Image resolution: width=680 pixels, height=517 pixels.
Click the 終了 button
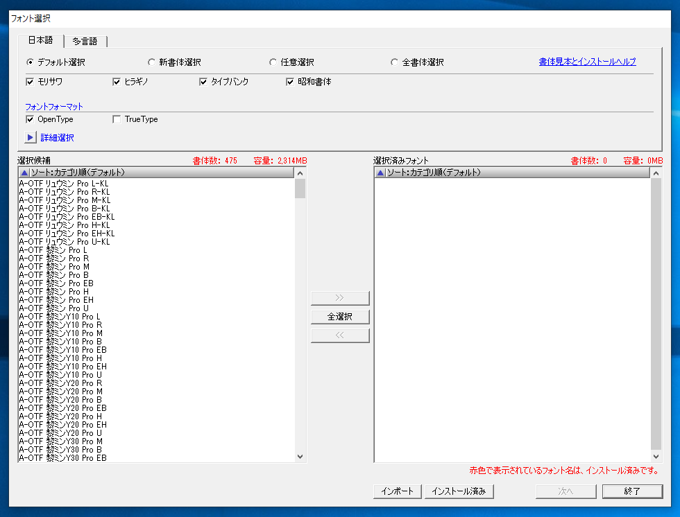(x=632, y=491)
